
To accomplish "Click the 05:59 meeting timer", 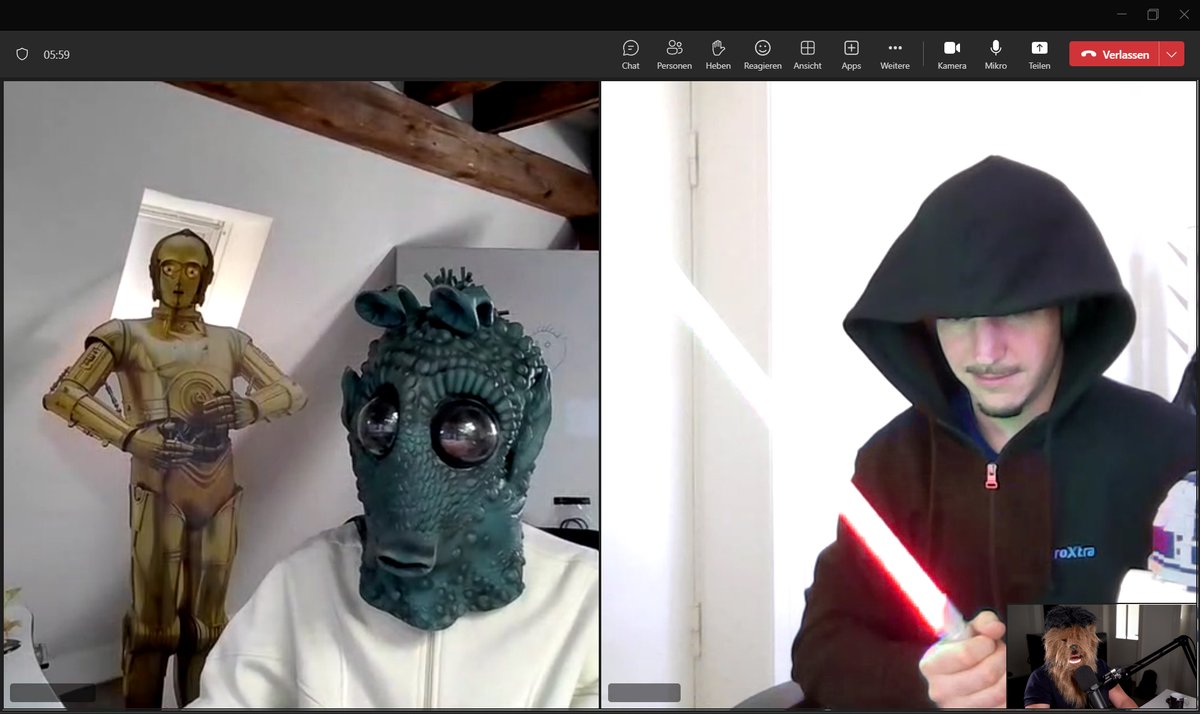I will pyautogui.click(x=56, y=55).
